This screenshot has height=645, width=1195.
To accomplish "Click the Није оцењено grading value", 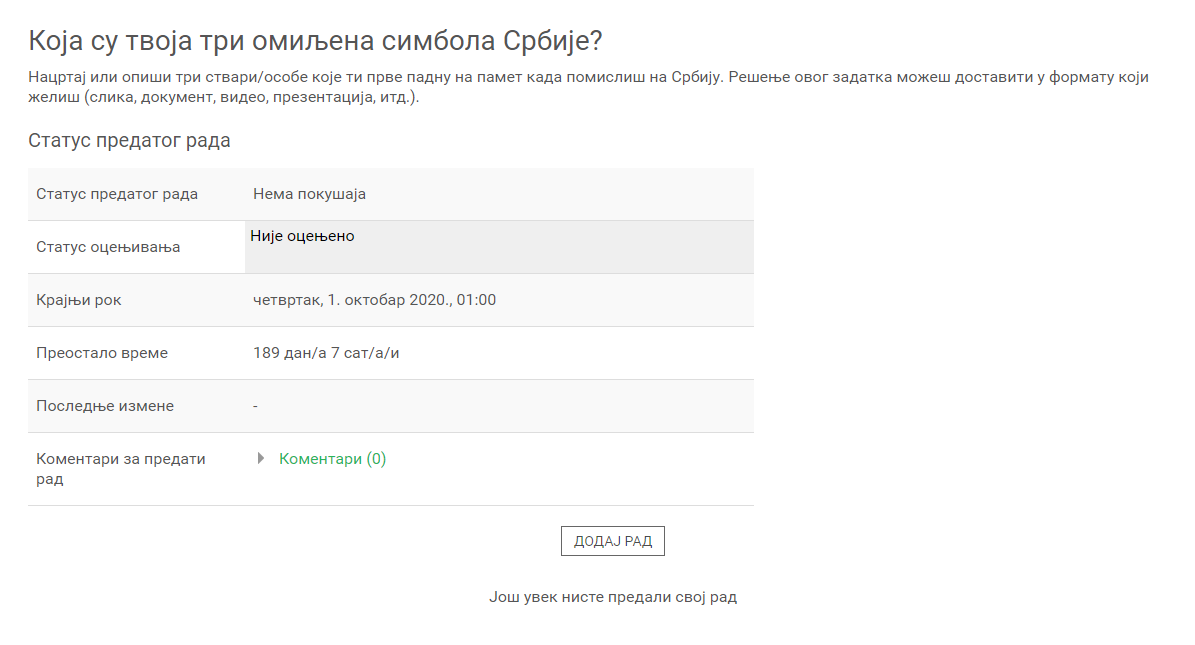I will click(x=302, y=236).
